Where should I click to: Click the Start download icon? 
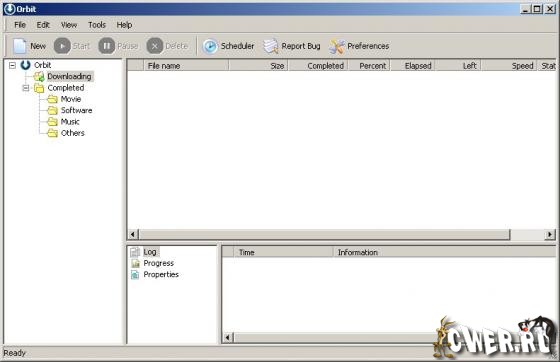tap(62, 46)
